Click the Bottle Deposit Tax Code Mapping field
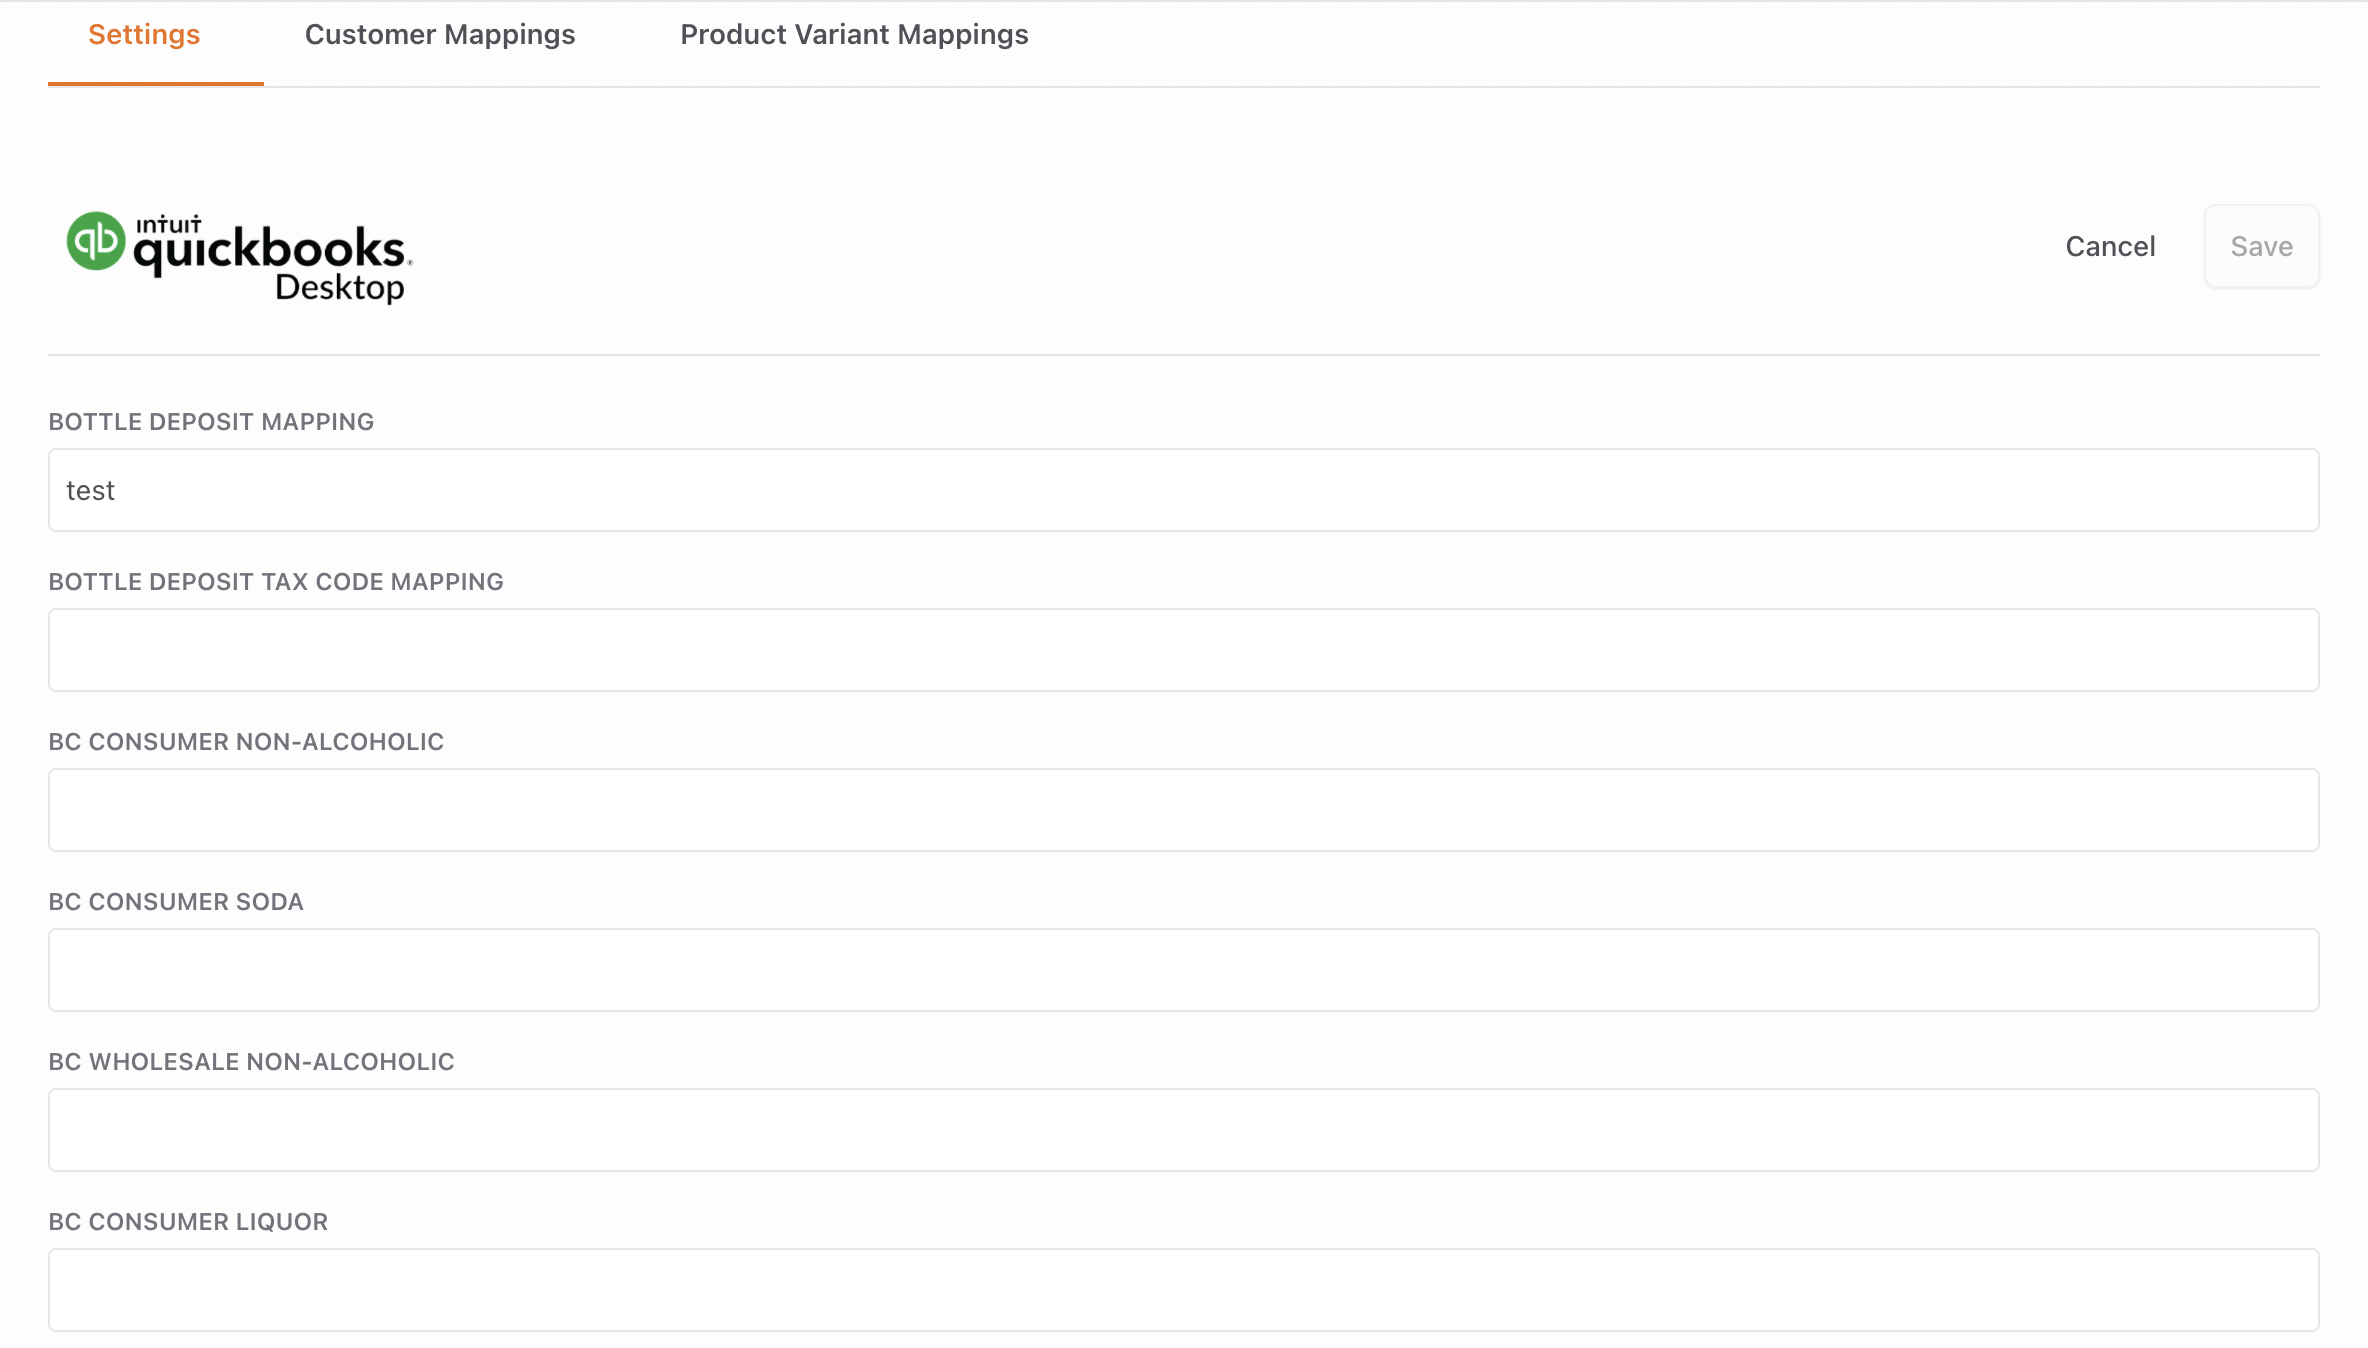2368x1348 pixels. click(x=1183, y=650)
